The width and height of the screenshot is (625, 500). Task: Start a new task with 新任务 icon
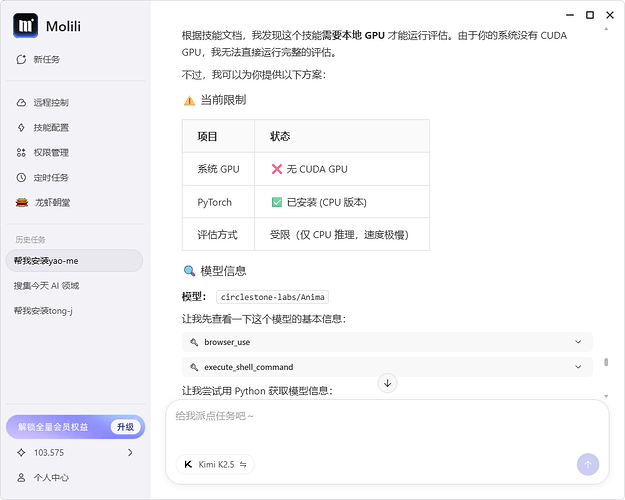click(x=21, y=59)
